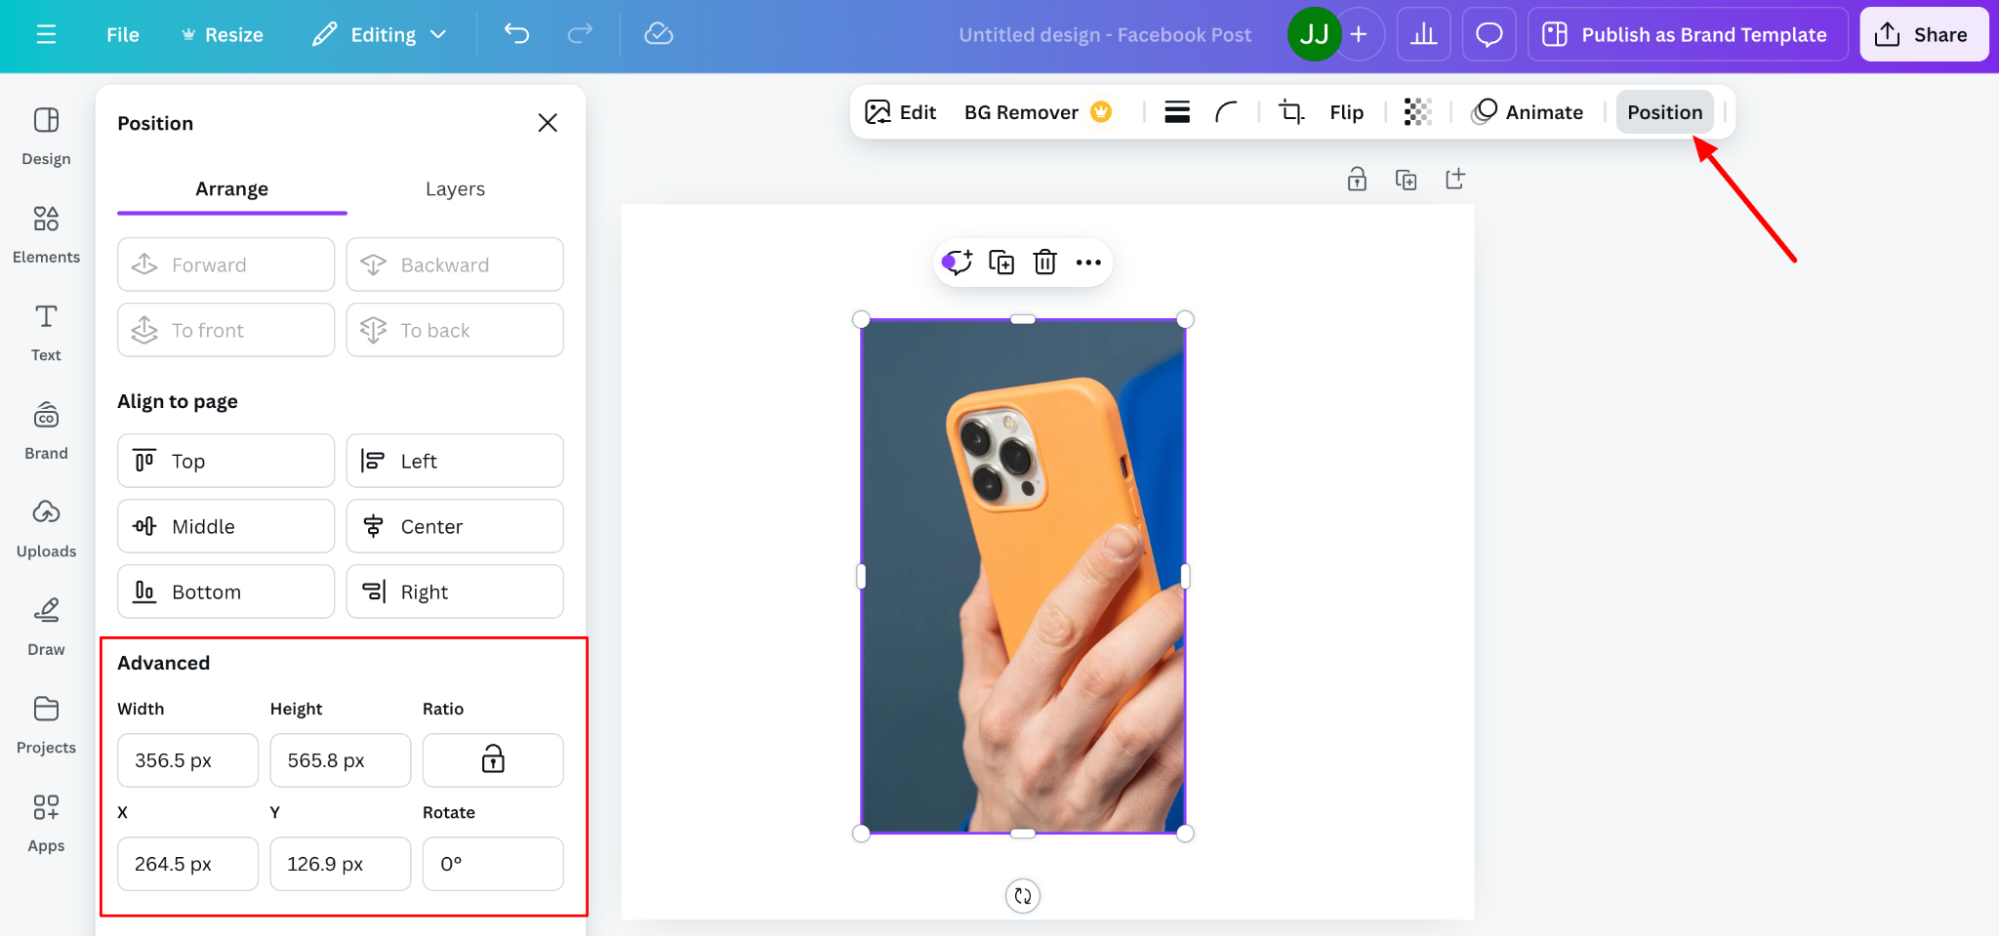Click the X position field
Screen dimensions: 1999x937
tap(188, 864)
